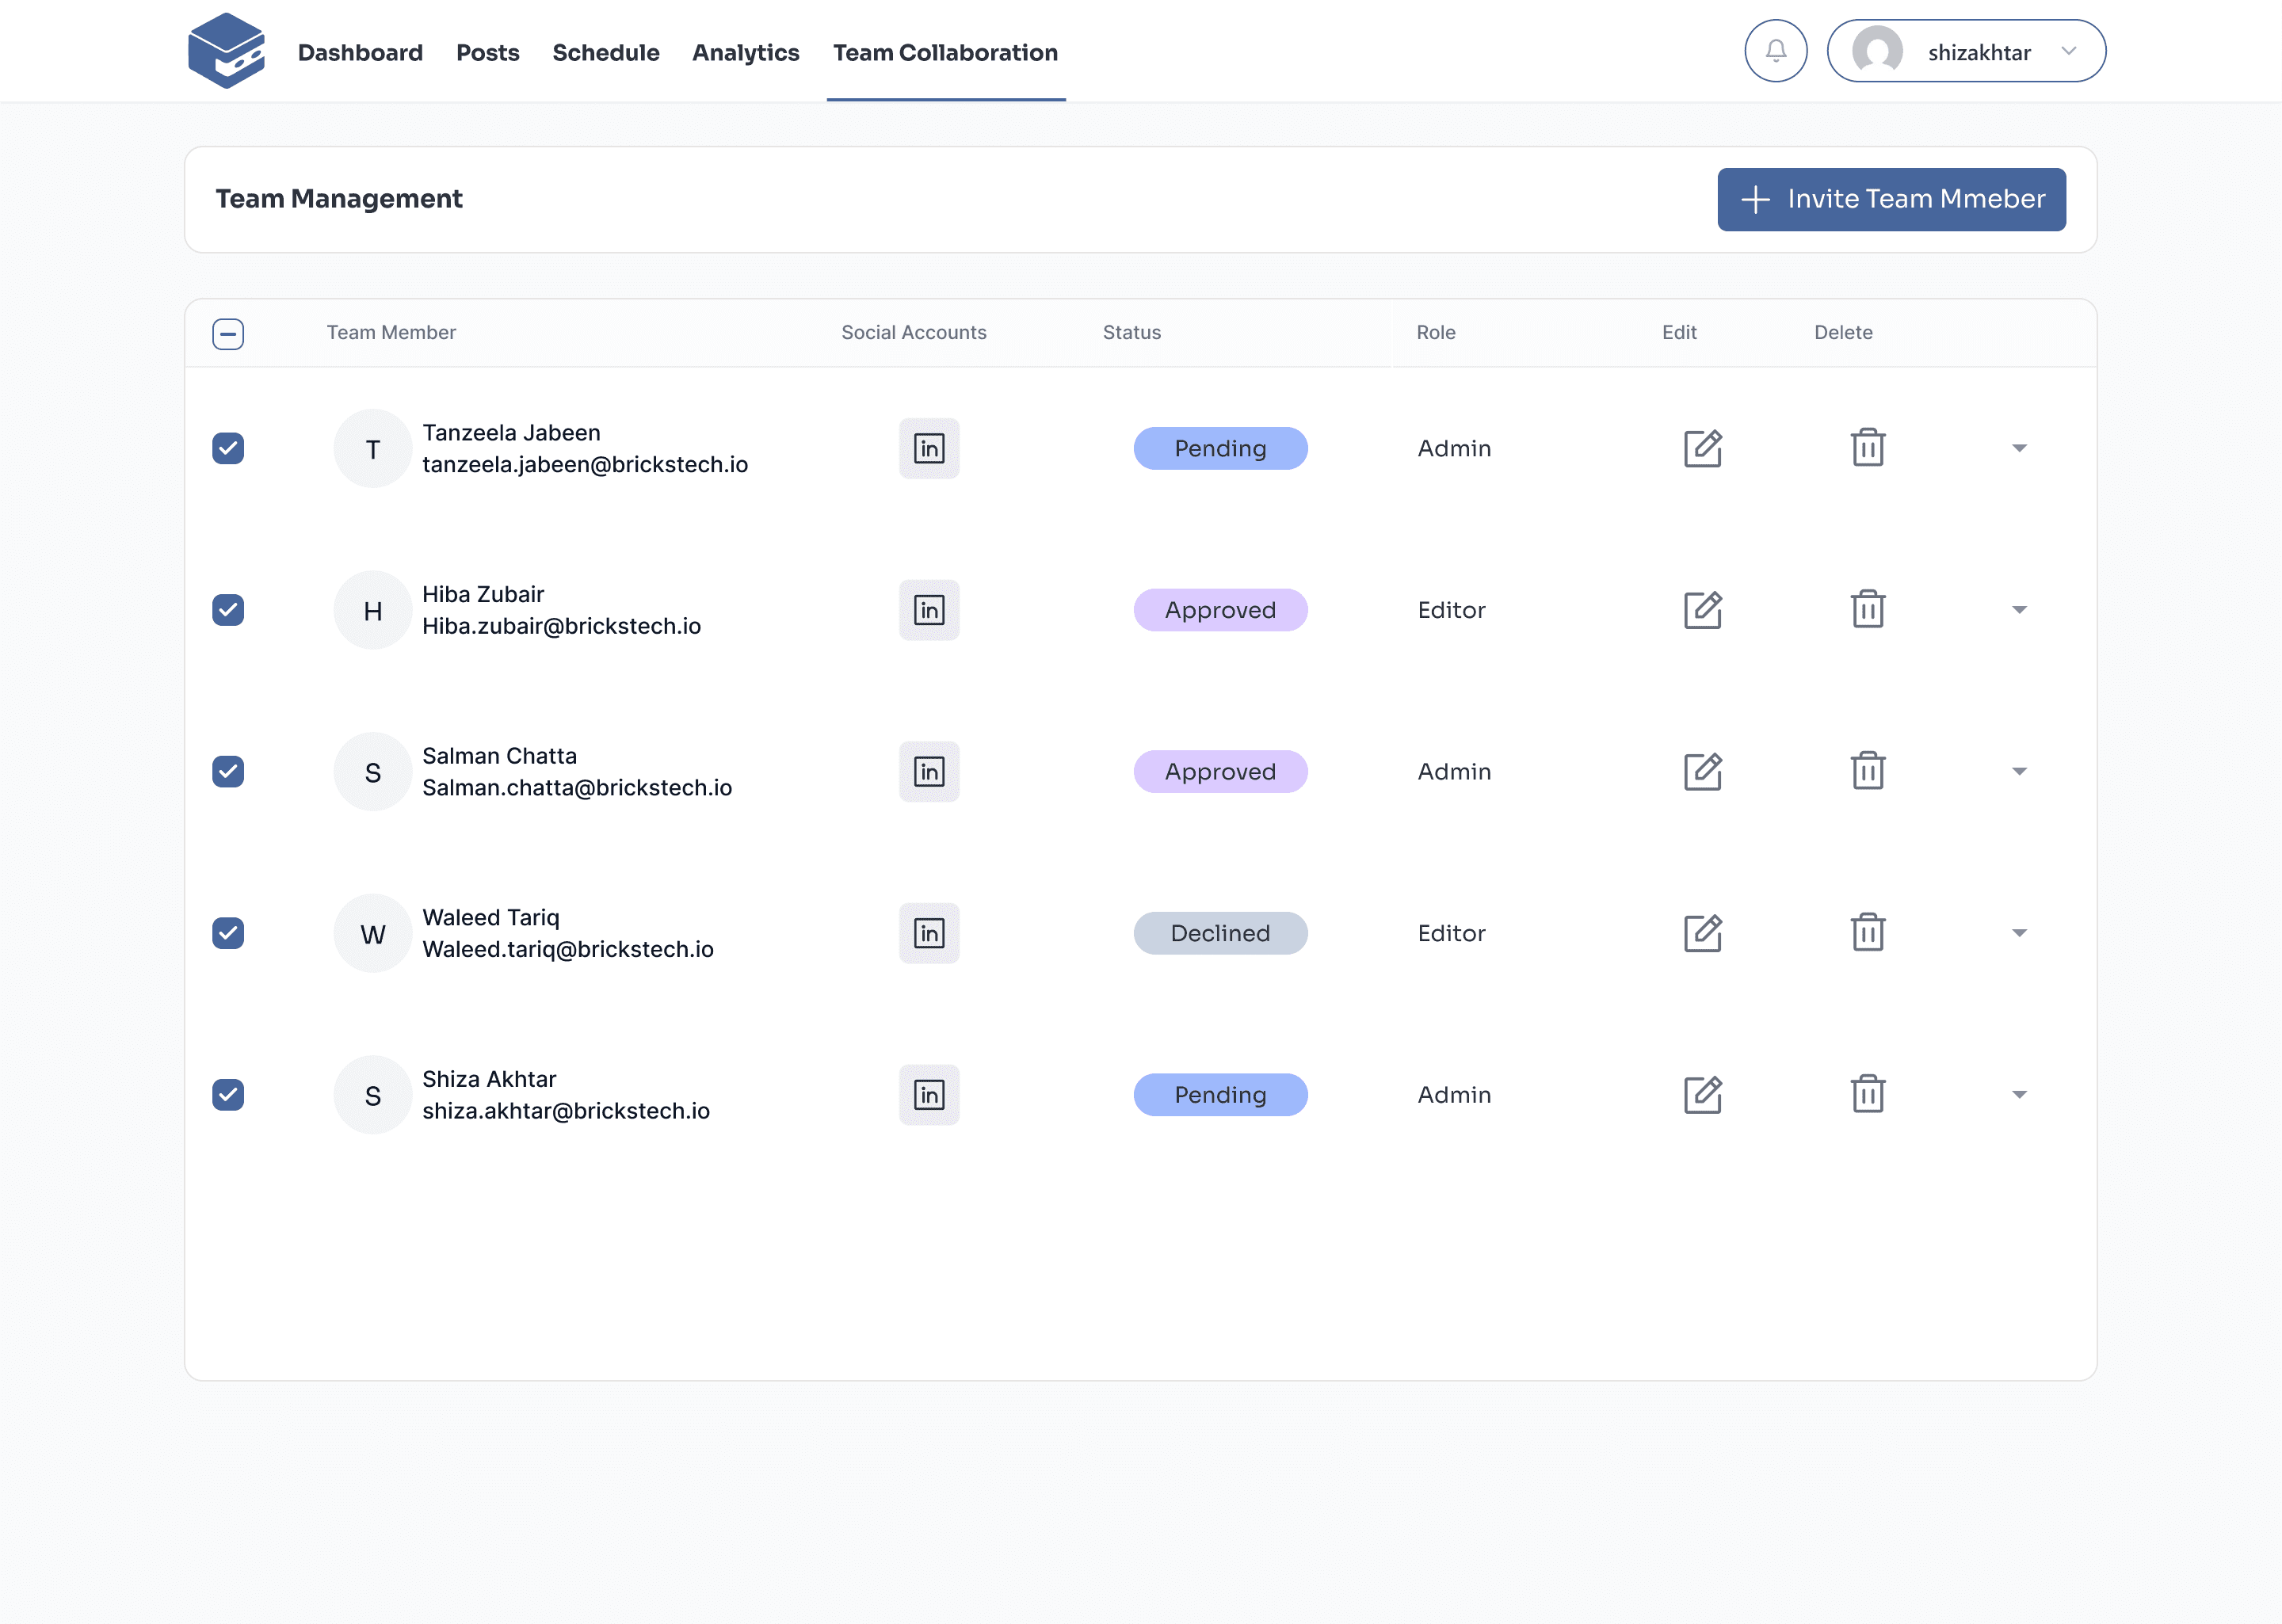2282x1624 pixels.
Task: Edit Tanzeela Jabeen's member details
Action: coord(1702,448)
